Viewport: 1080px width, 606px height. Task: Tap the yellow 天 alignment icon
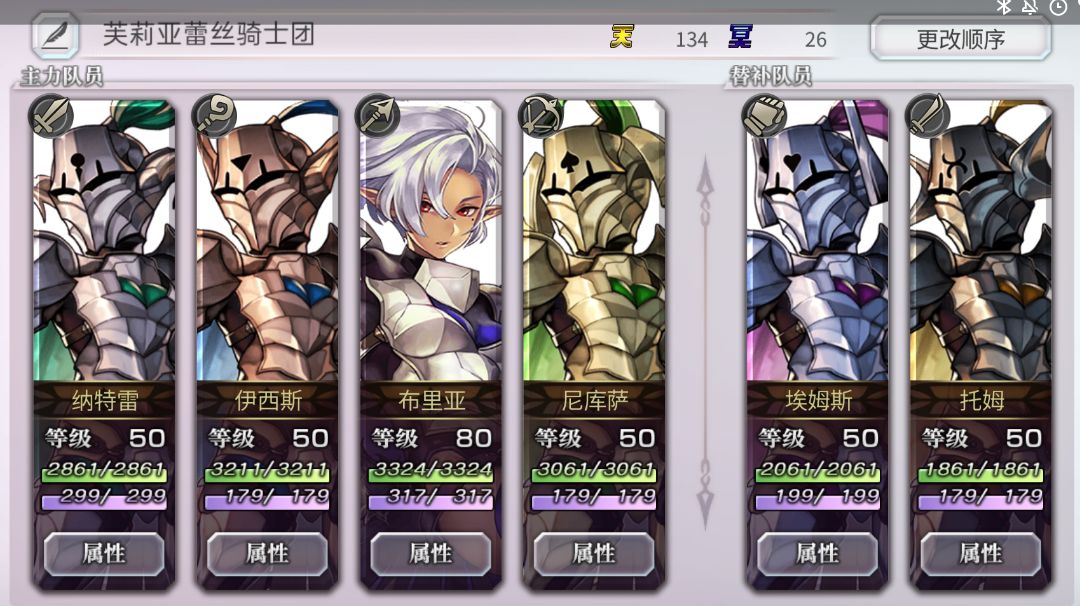coord(622,36)
